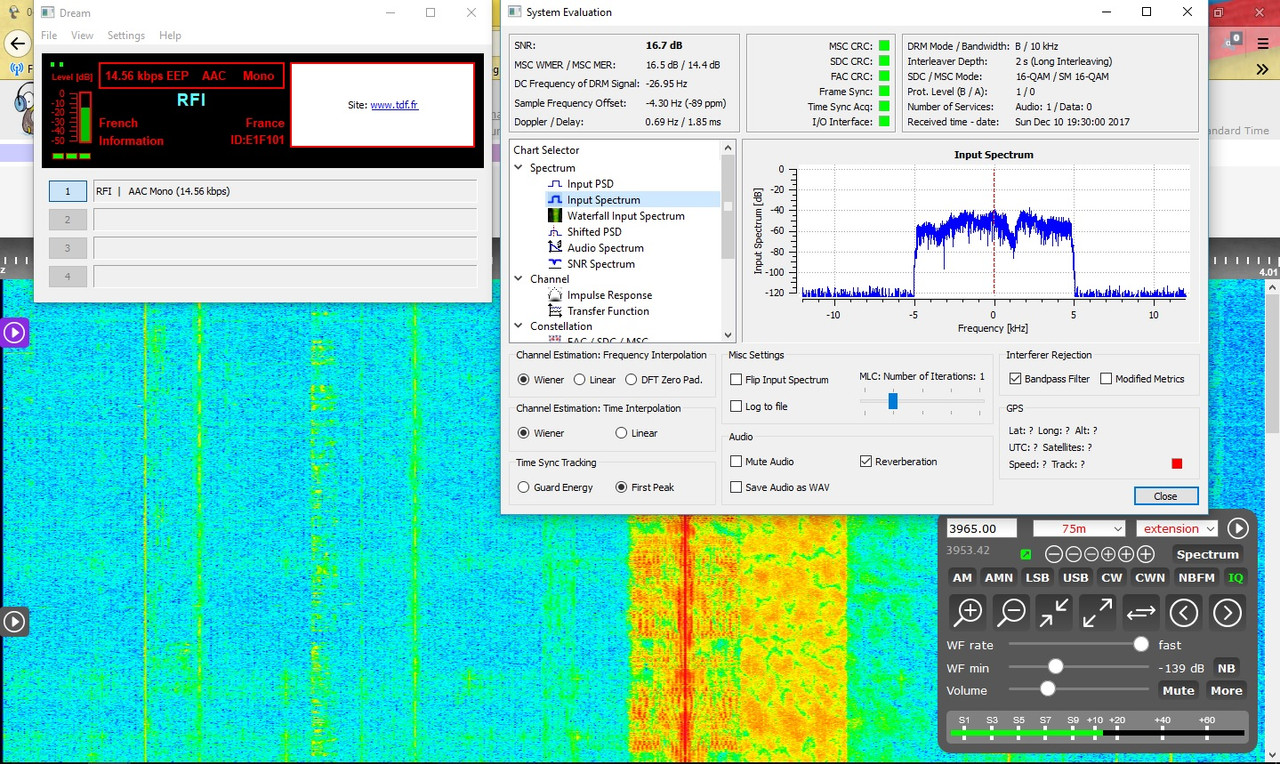Click the inward arrows max-zoom-in icon
The image size is (1280, 764).
tap(1054, 611)
